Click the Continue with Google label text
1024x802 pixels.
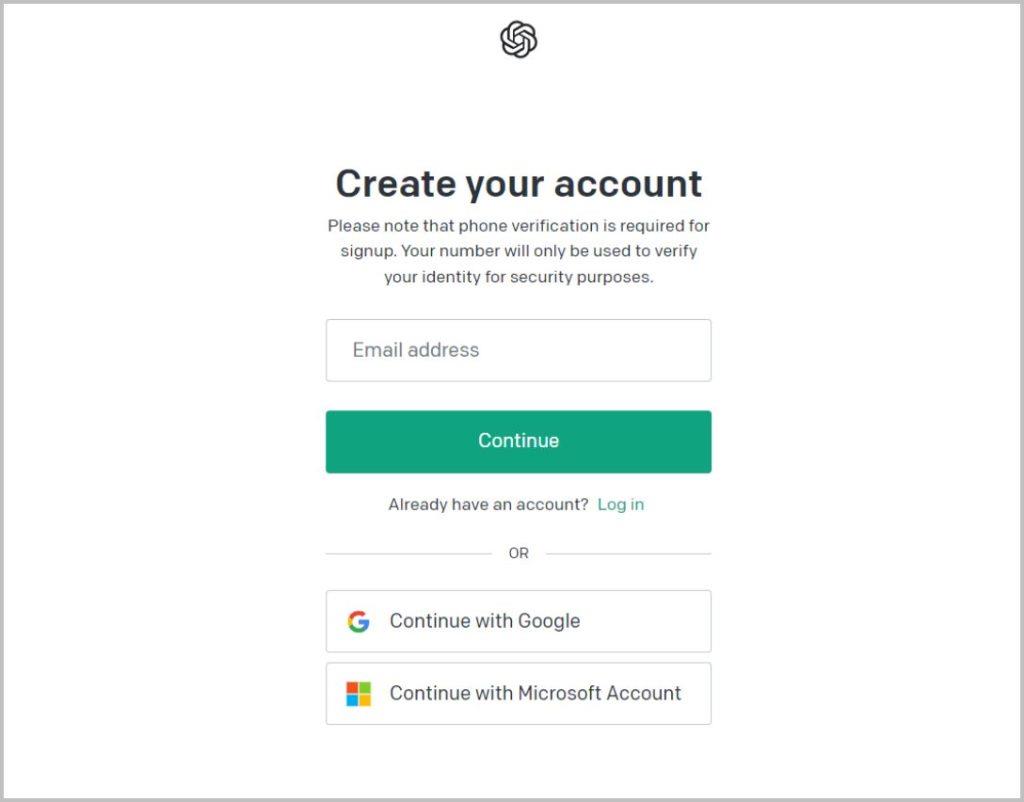pos(485,621)
